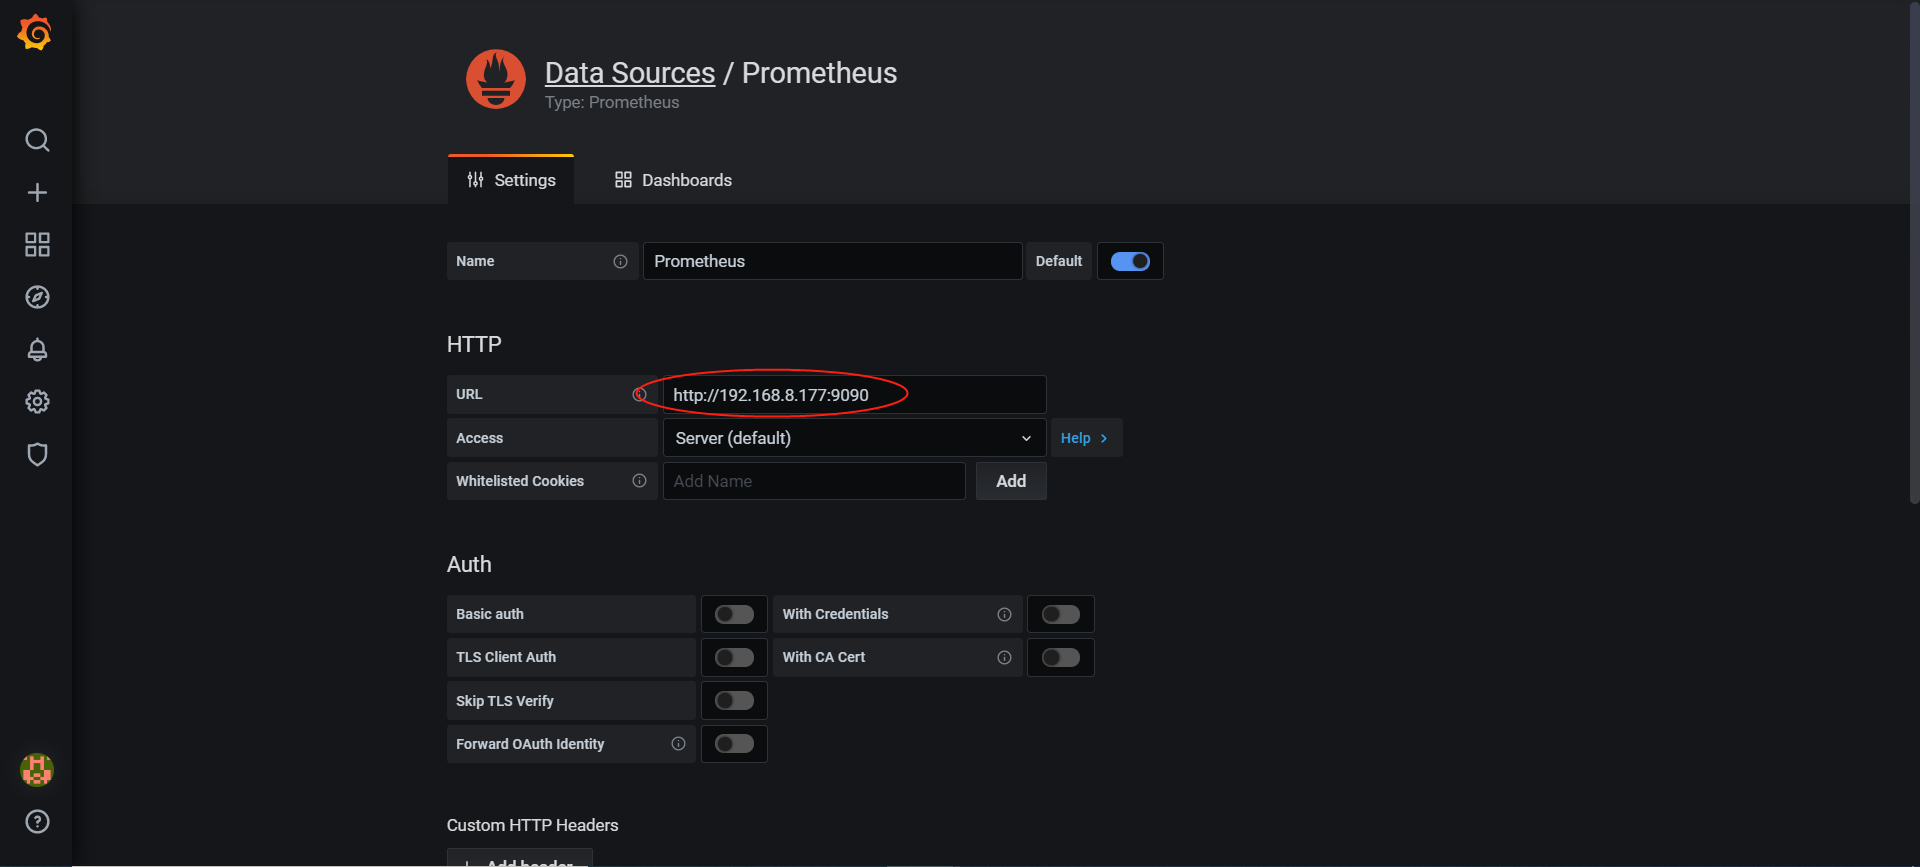Disable the Default data source toggle
The height and width of the screenshot is (867, 1920).
(1130, 261)
